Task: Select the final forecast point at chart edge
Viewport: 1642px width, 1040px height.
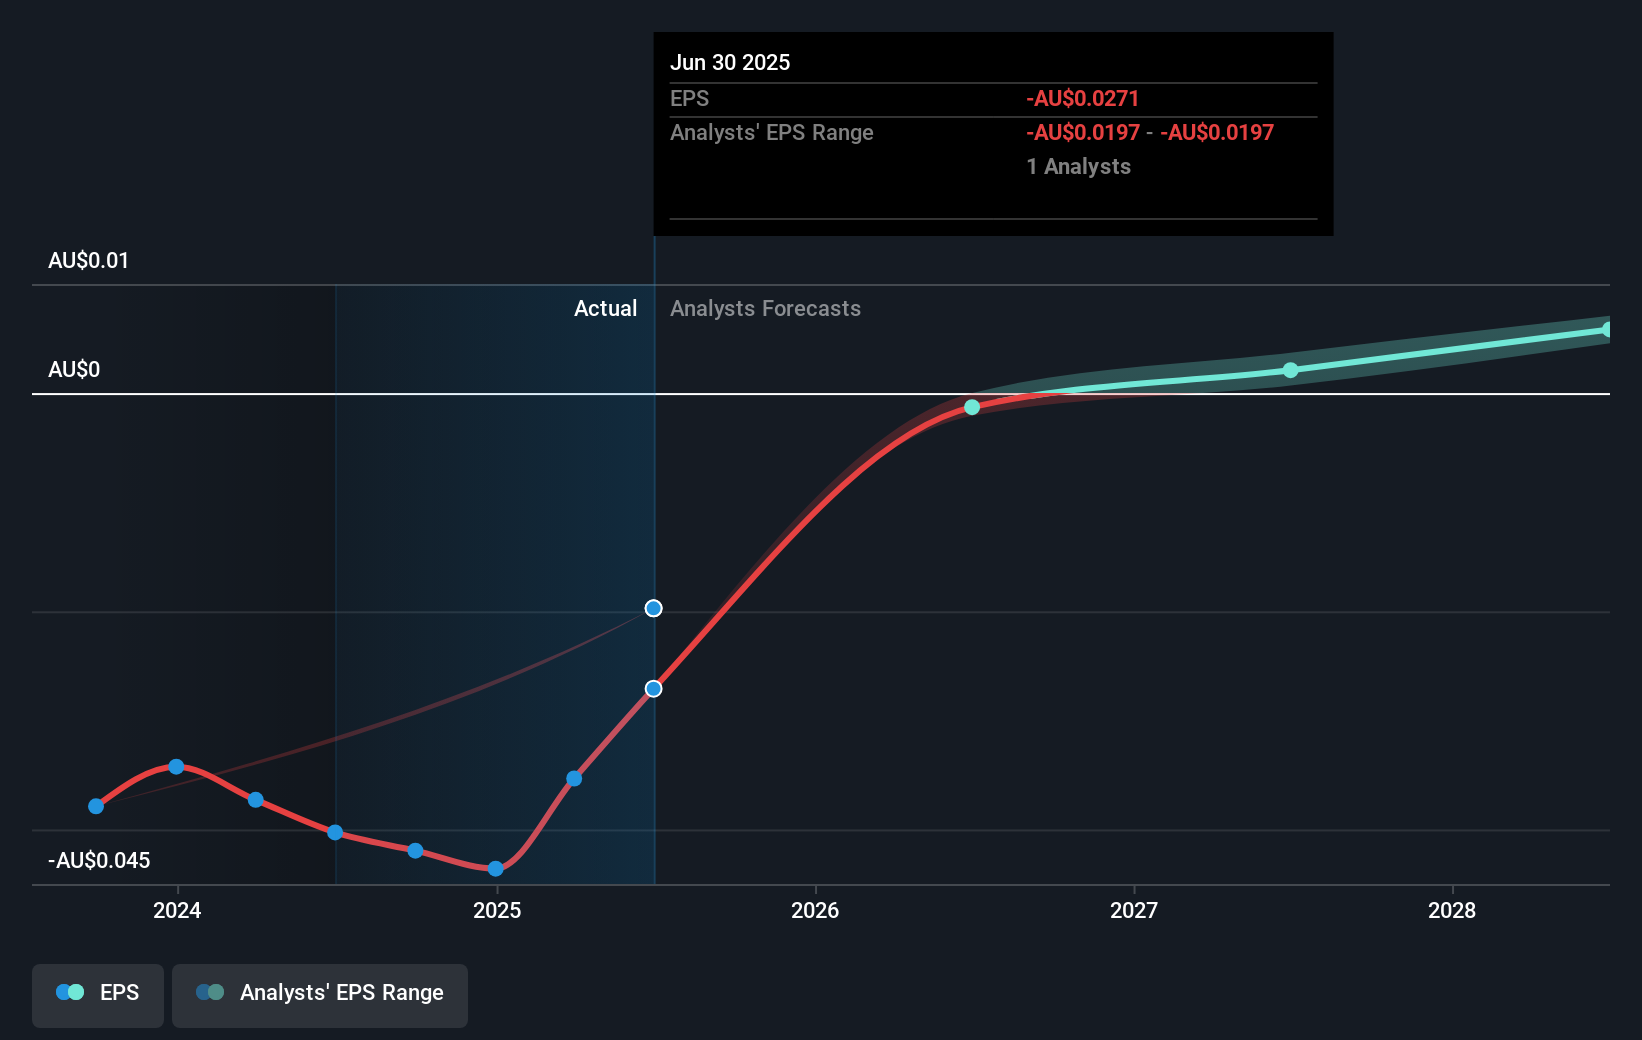Action: coord(1607,330)
